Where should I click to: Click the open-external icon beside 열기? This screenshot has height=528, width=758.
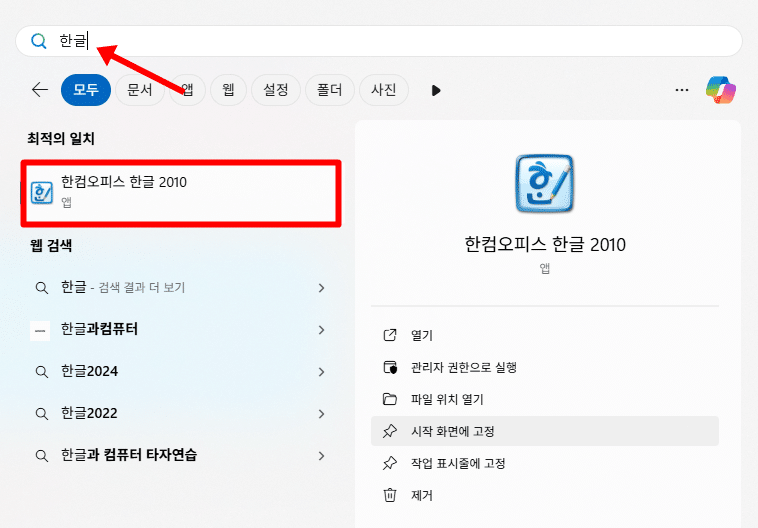(x=390, y=335)
